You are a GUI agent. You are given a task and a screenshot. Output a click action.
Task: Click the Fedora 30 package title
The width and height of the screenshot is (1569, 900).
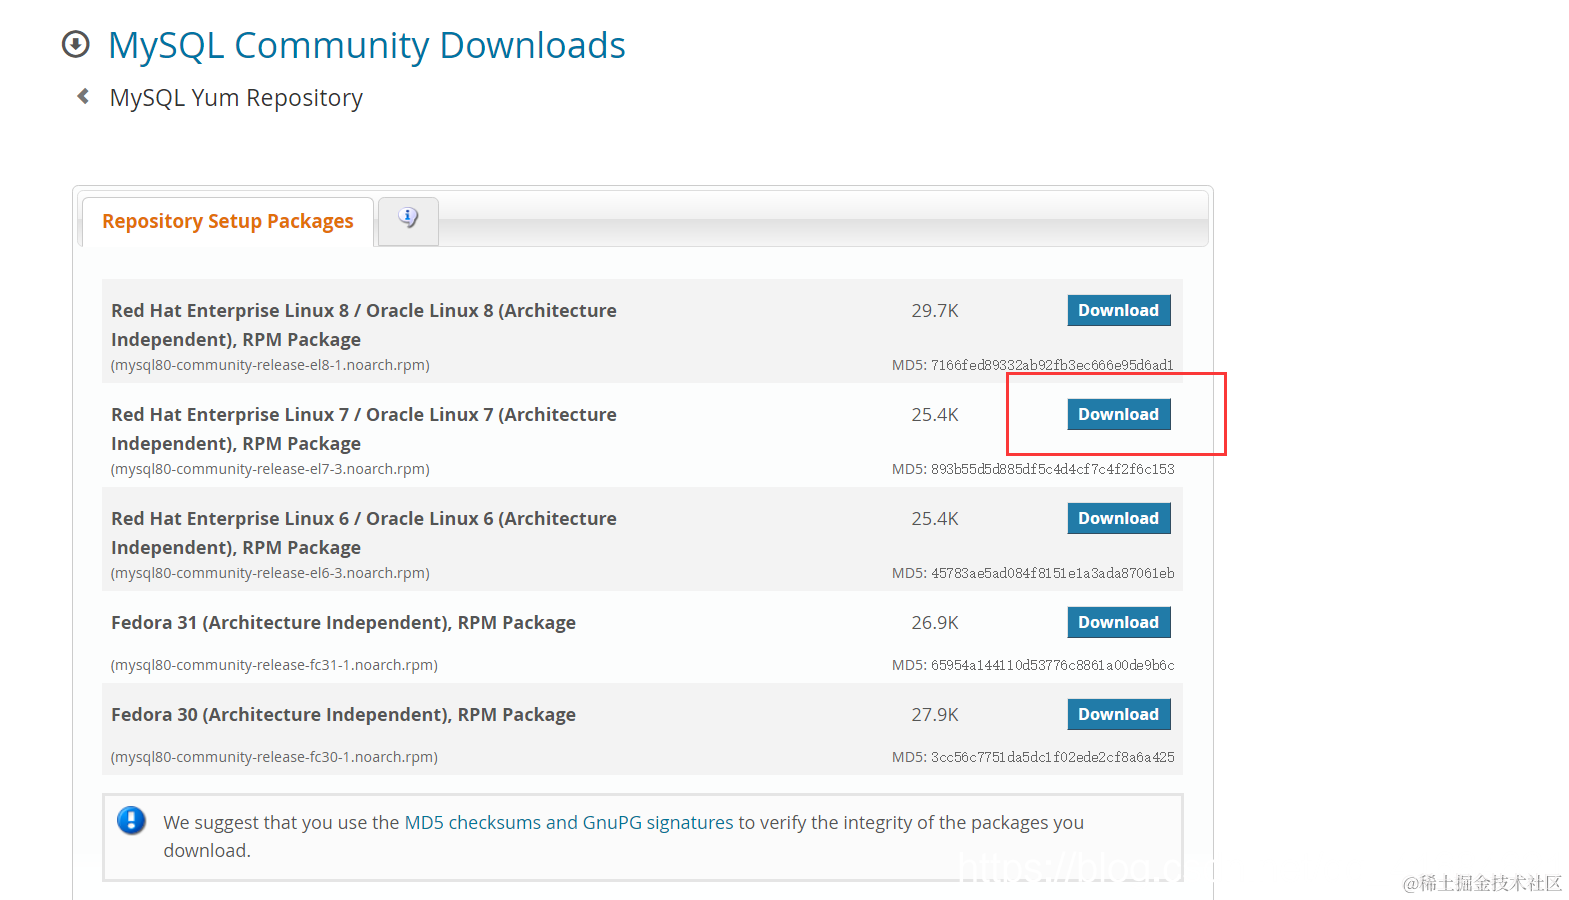coord(343,715)
